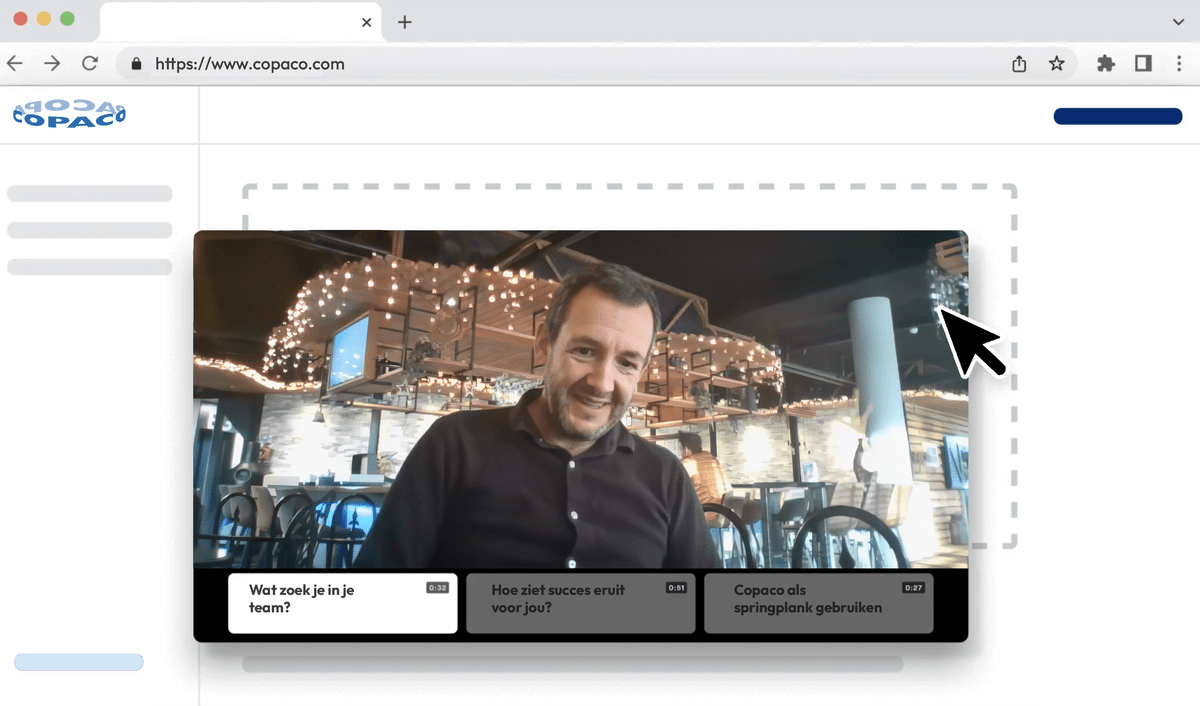Click the green macOS fullscreen button
The image size is (1200, 706).
(x=67, y=19)
